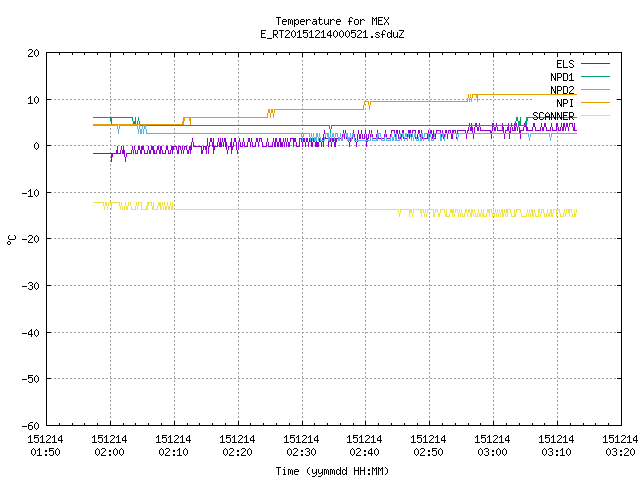Click the x-axis tick label '151214 02:20'
640x480 pixels.
pos(237,446)
